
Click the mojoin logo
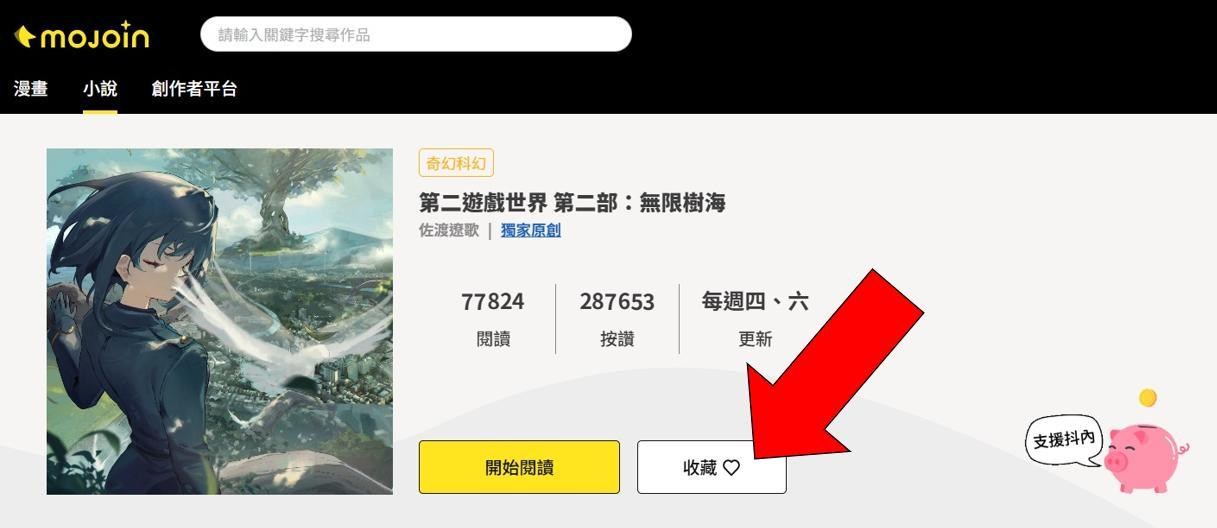(x=81, y=35)
